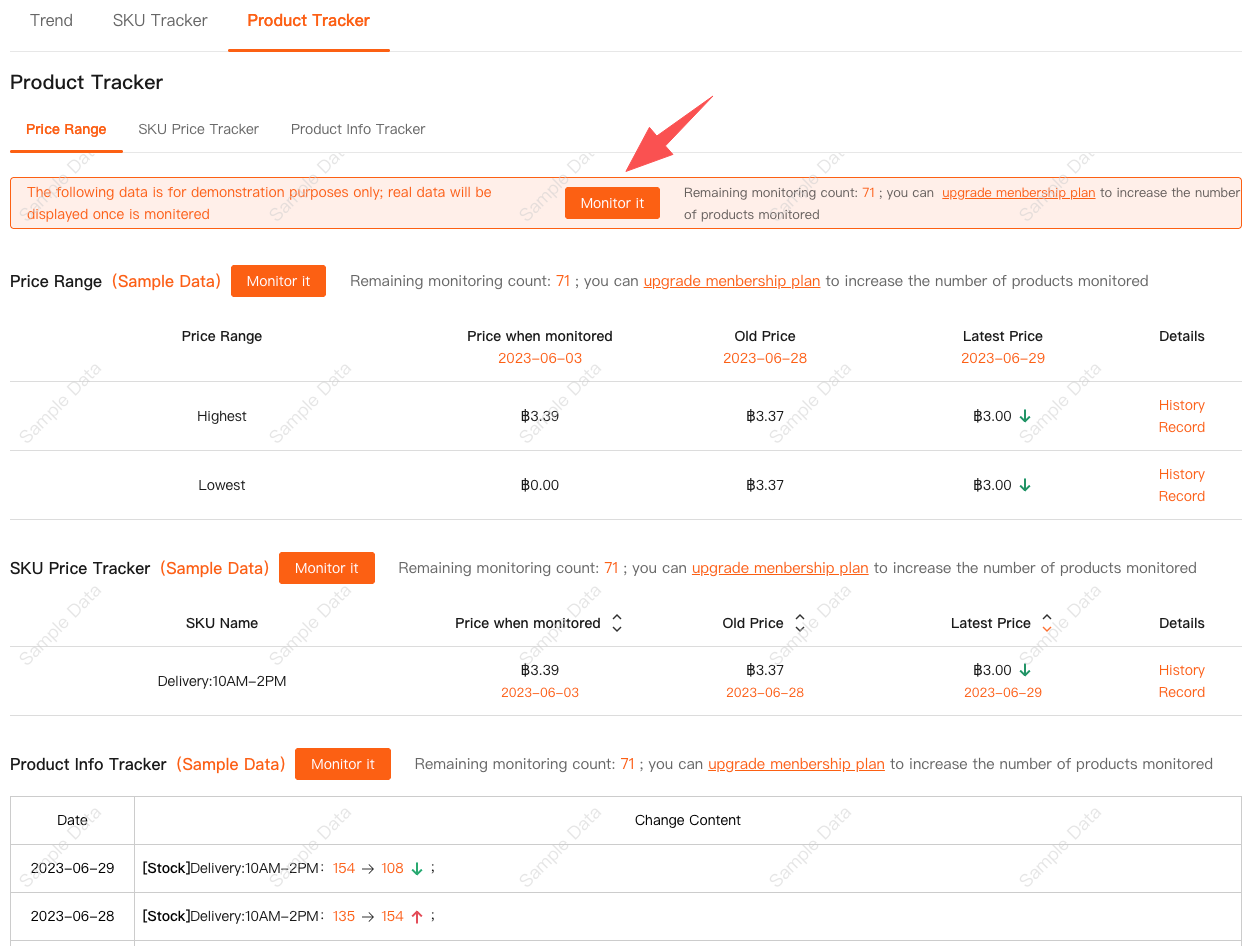1259x946 pixels.
Task: Open the SKU Tracker tab
Action: coord(160,20)
